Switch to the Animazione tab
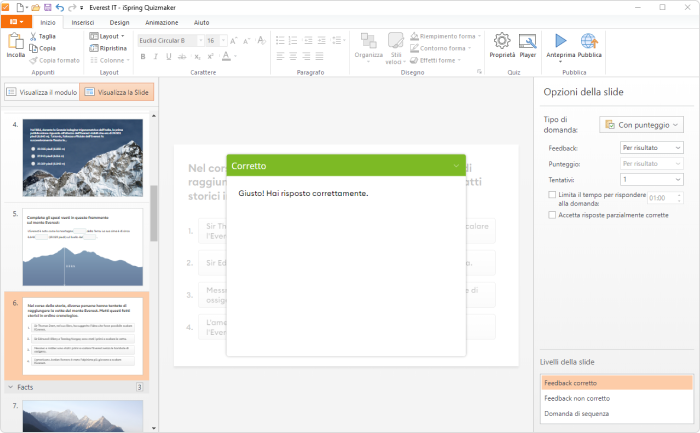This screenshot has height=433, width=700. pyautogui.click(x=160, y=21)
